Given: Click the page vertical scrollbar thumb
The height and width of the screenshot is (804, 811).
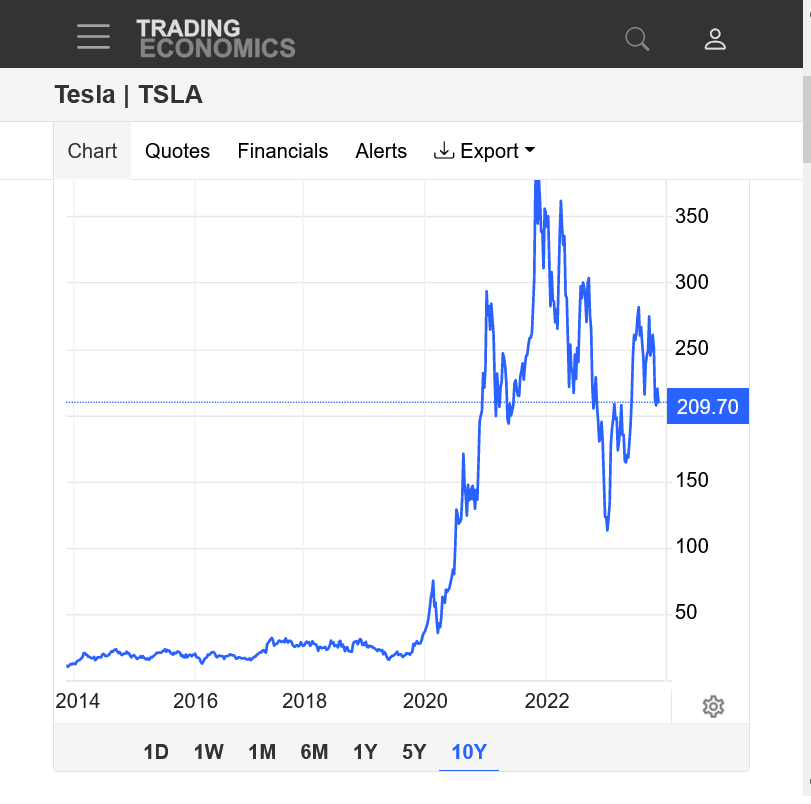Looking at the screenshot, I should 807,119.
